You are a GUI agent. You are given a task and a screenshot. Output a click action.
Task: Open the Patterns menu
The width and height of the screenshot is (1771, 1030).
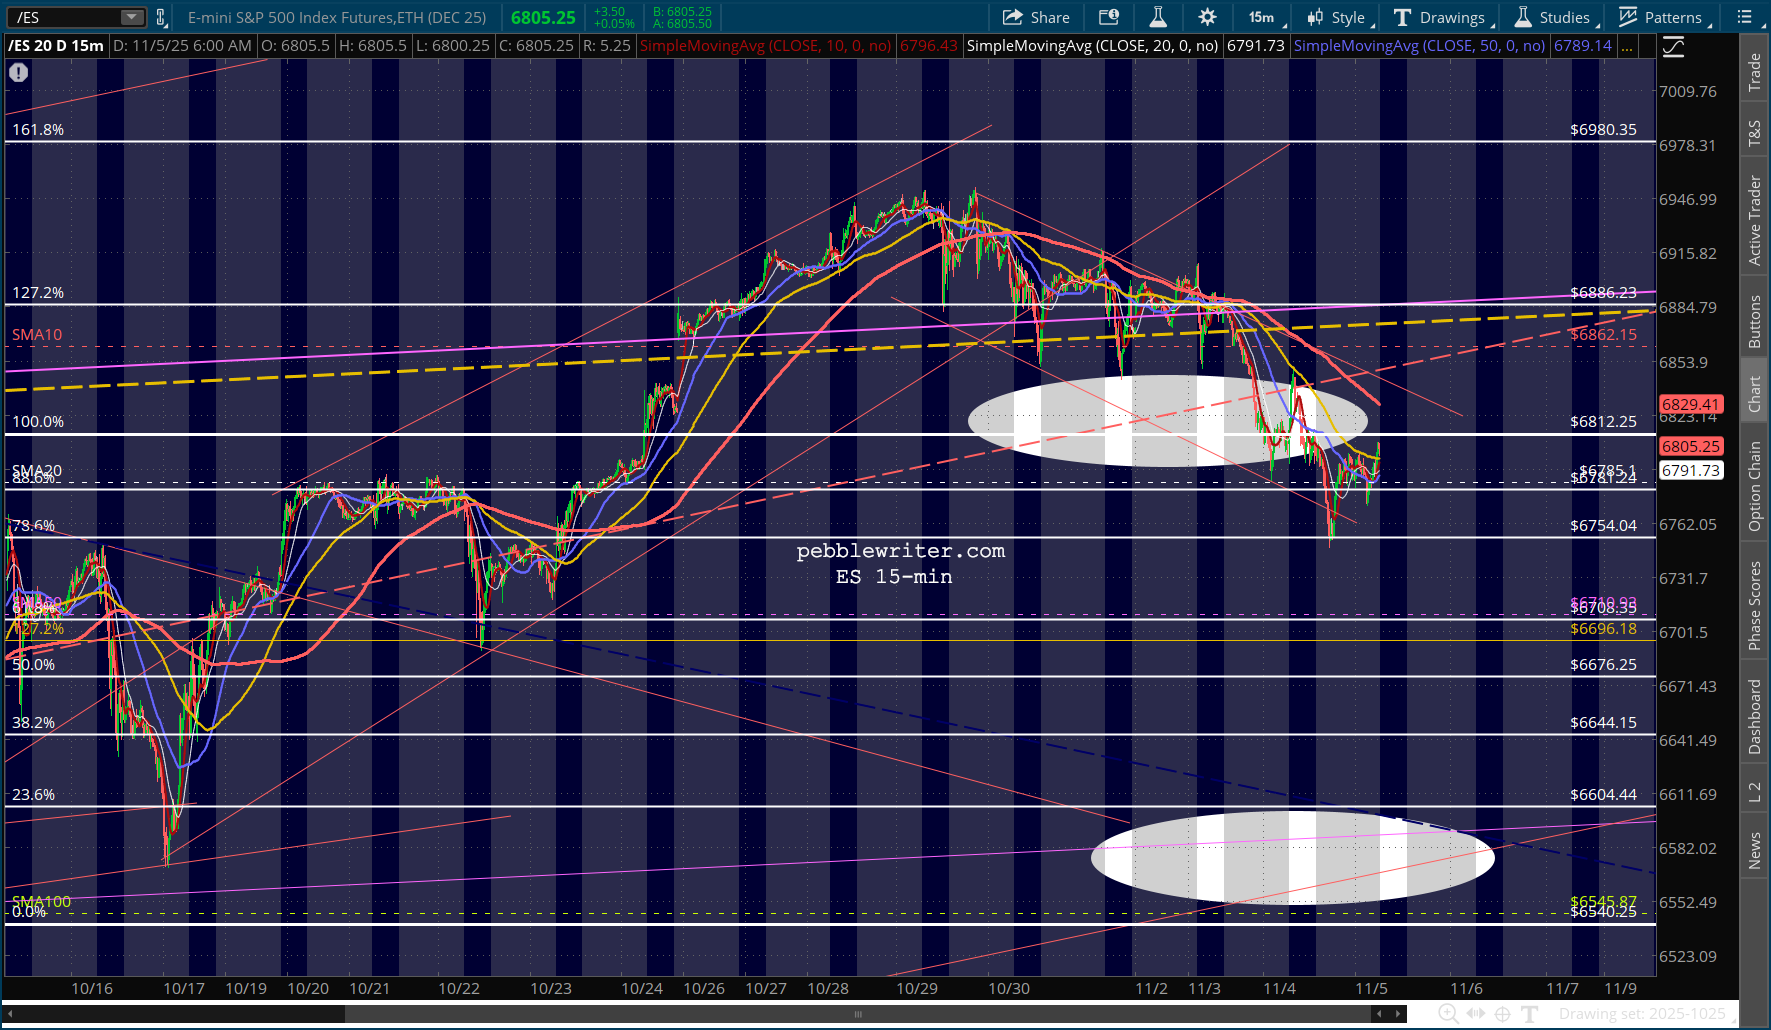[x=1663, y=17]
